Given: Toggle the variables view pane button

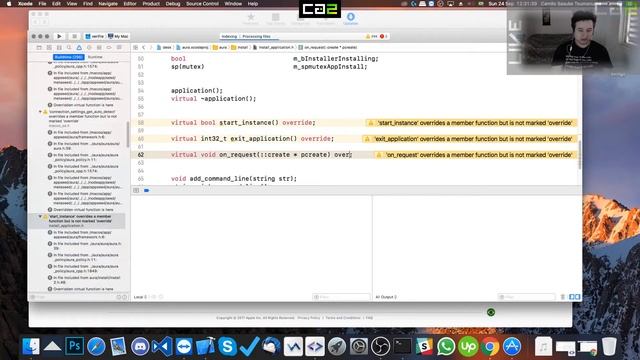Looking at the screenshot, I should (x=572, y=297).
